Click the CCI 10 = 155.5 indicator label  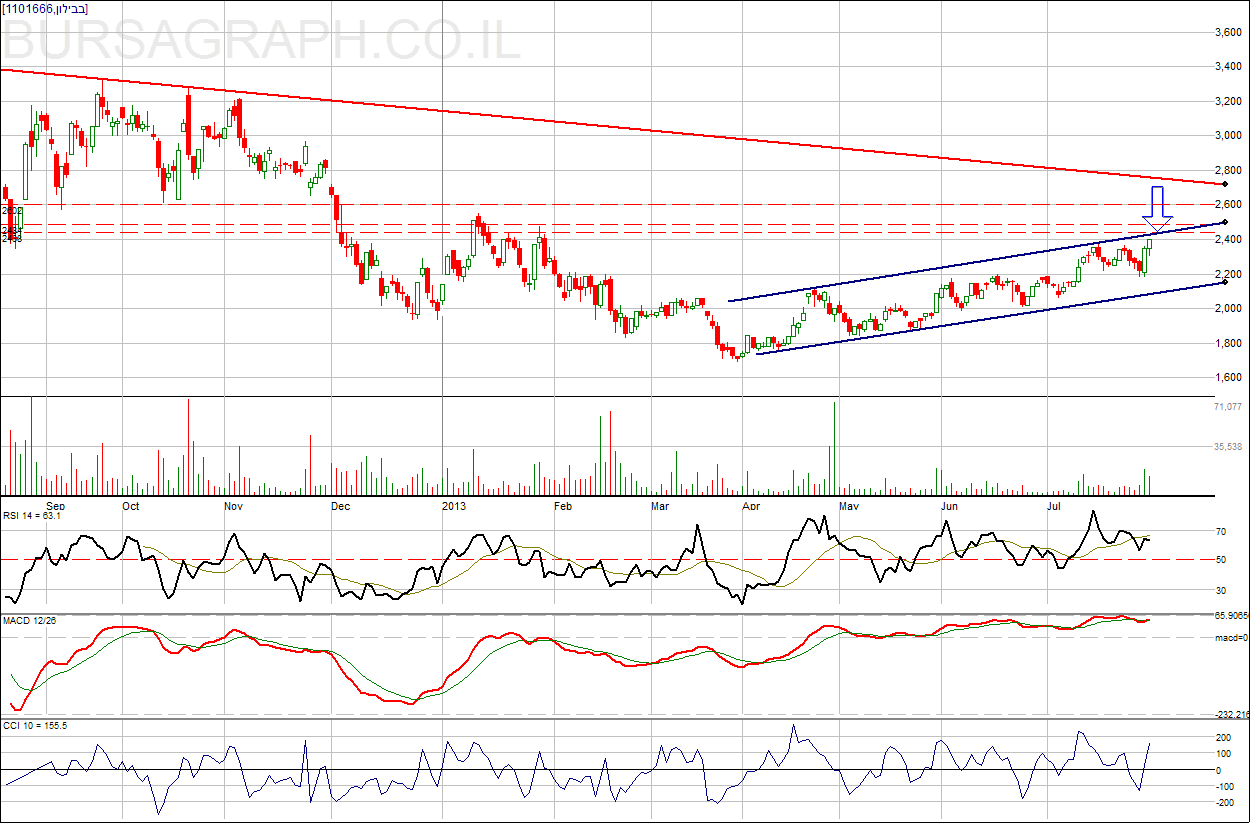click(x=35, y=726)
